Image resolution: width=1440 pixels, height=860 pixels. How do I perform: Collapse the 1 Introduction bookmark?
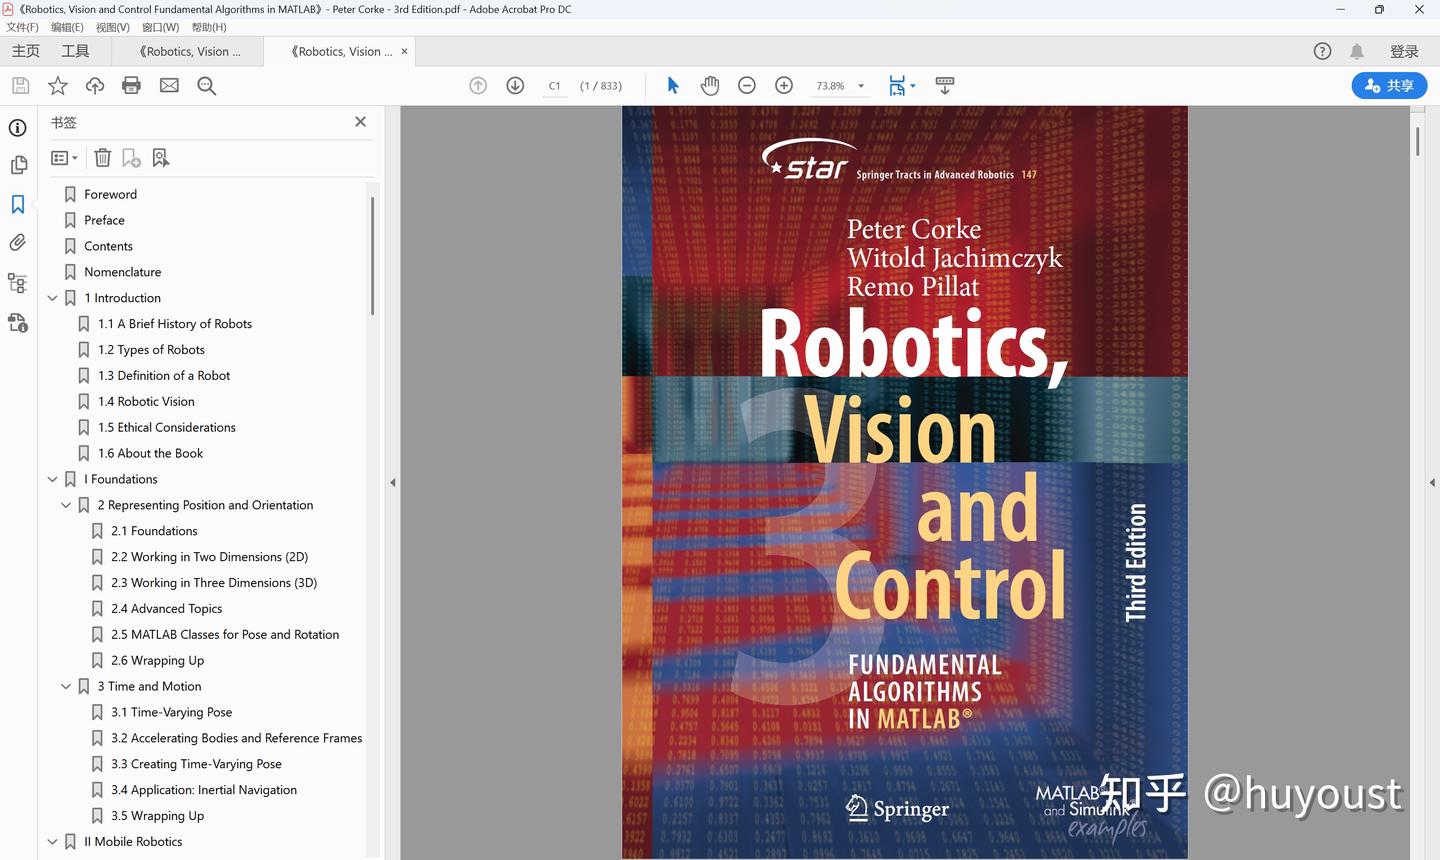[52, 297]
